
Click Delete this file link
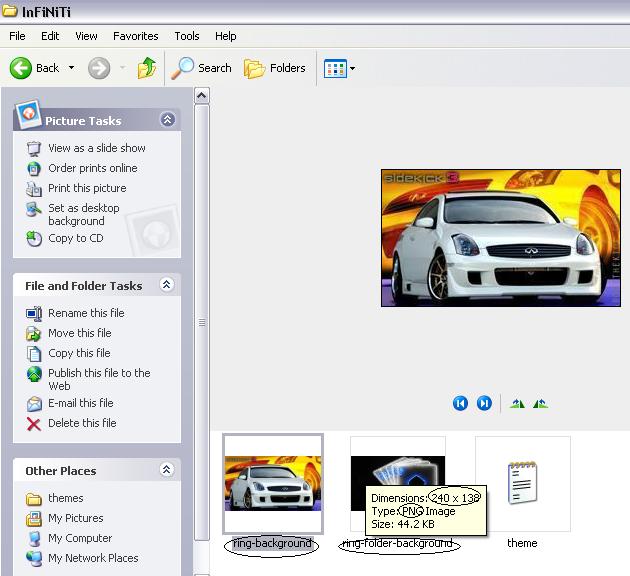(x=82, y=423)
